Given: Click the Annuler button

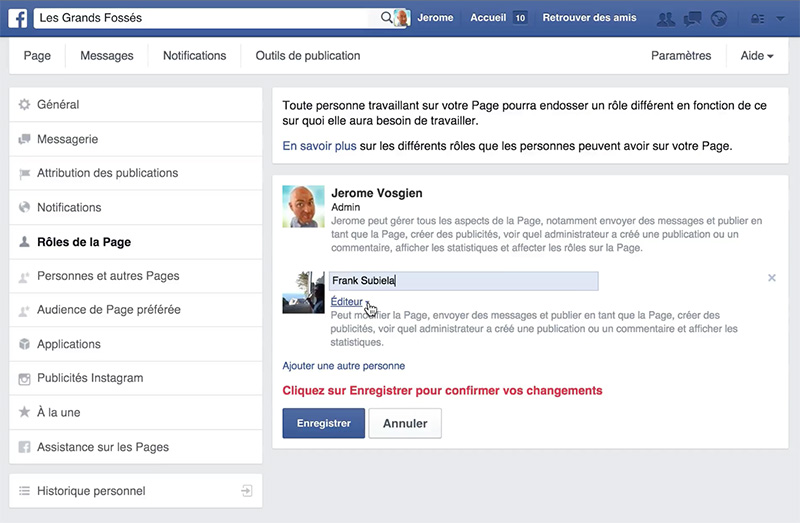Looking at the screenshot, I should pyautogui.click(x=405, y=423).
